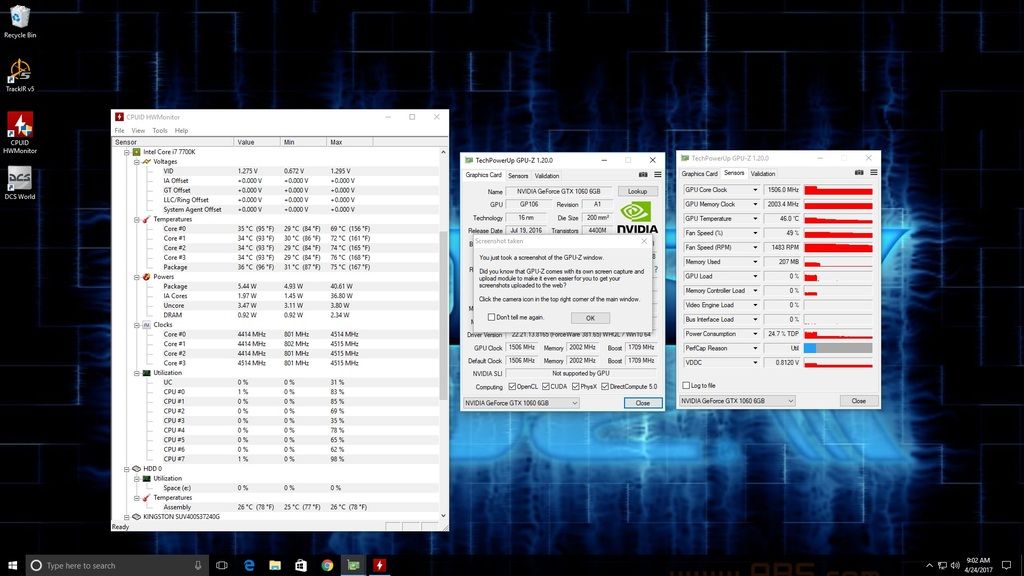Click the camera screenshot icon in GPU-Z
The width and height of the screenshot is (1024, 576).
point(643,175)
